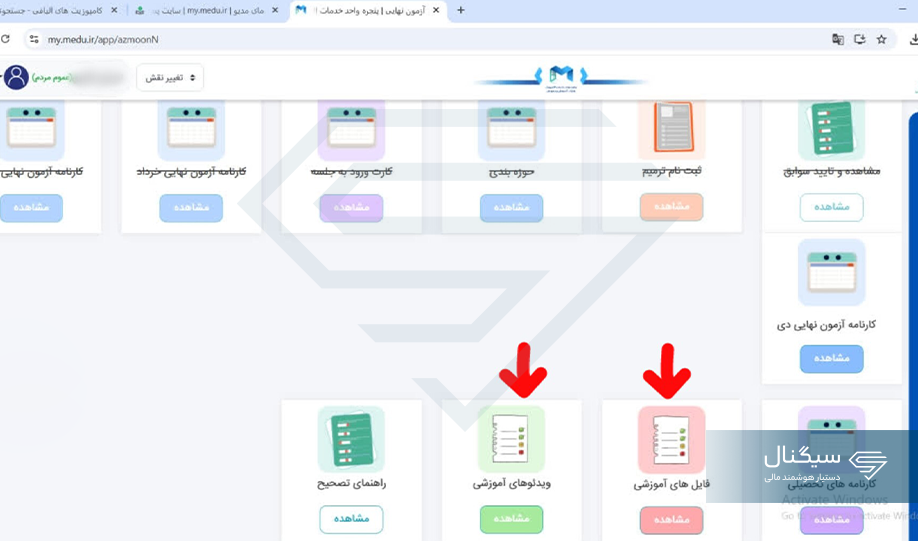Click the مشاهده و تایید سوابق checklist icon
Screen dimensions: 918x541
pos(831,129)
